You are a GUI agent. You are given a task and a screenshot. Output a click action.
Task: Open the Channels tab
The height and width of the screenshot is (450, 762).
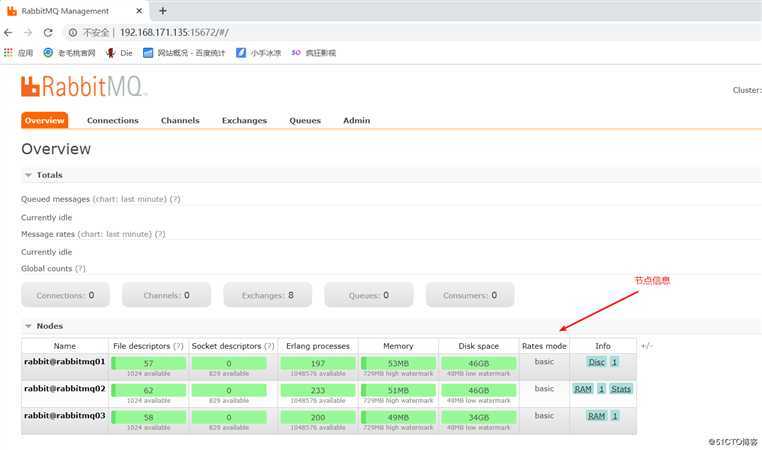(180, 121)
